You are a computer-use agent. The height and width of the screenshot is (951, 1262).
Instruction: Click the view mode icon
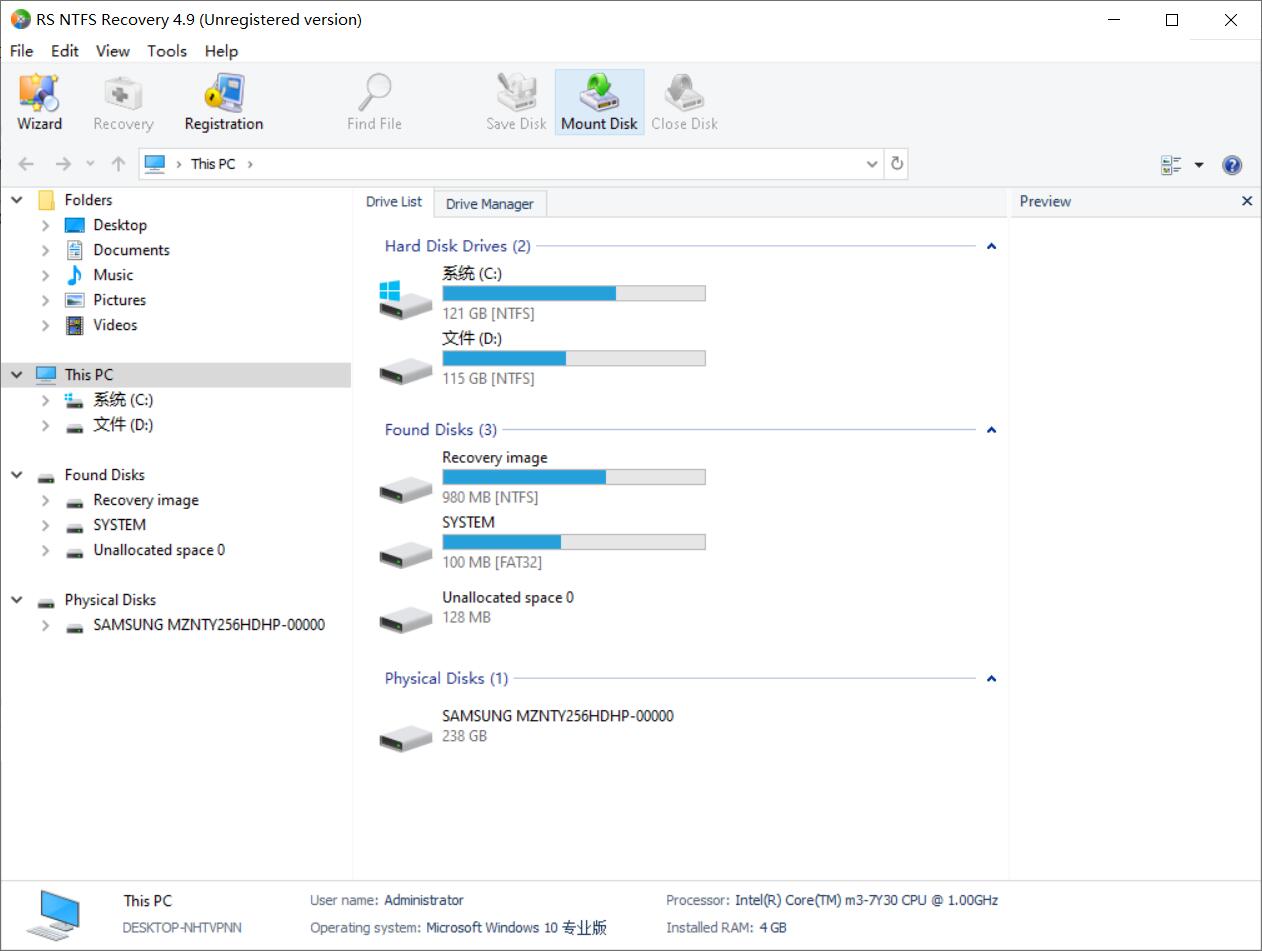pos(1171,165)
